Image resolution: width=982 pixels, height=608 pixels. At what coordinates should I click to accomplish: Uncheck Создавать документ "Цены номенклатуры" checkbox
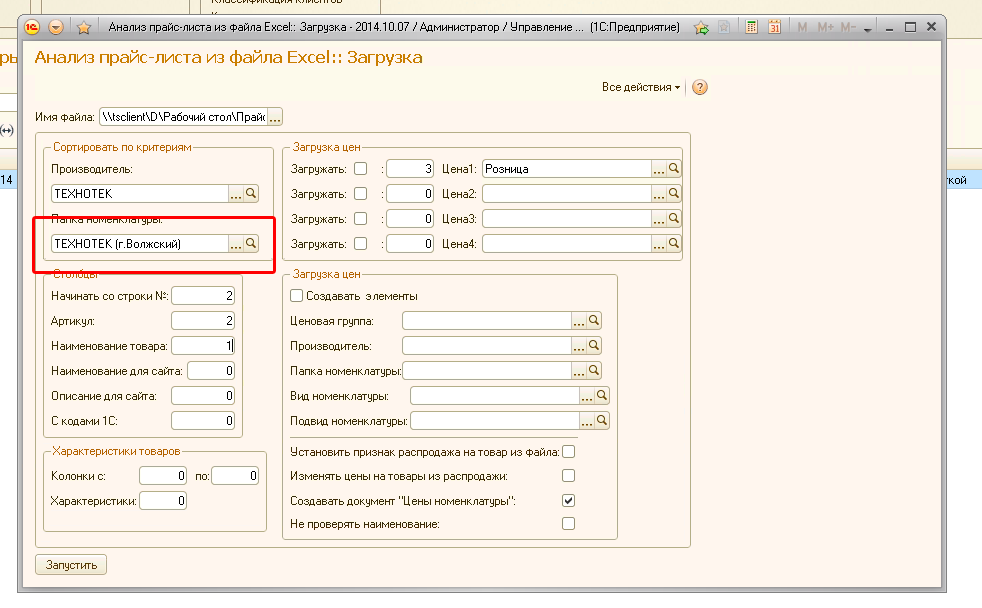[569, 500]
